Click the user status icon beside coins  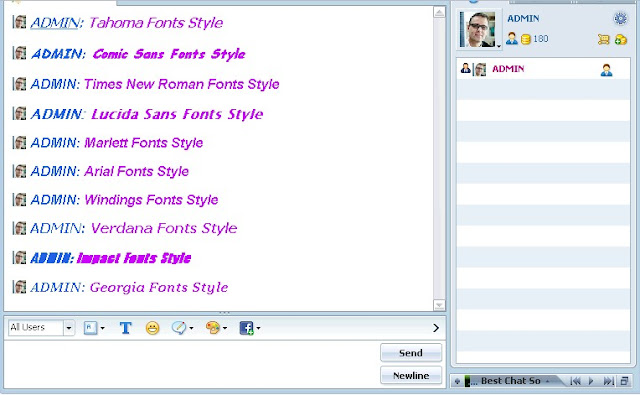coord(511,39)
